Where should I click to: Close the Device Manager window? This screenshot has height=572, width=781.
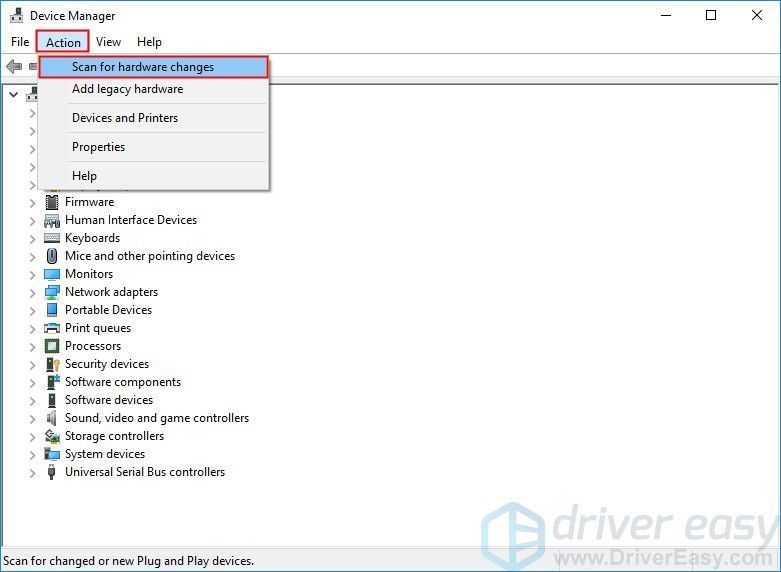pos(757,15)
